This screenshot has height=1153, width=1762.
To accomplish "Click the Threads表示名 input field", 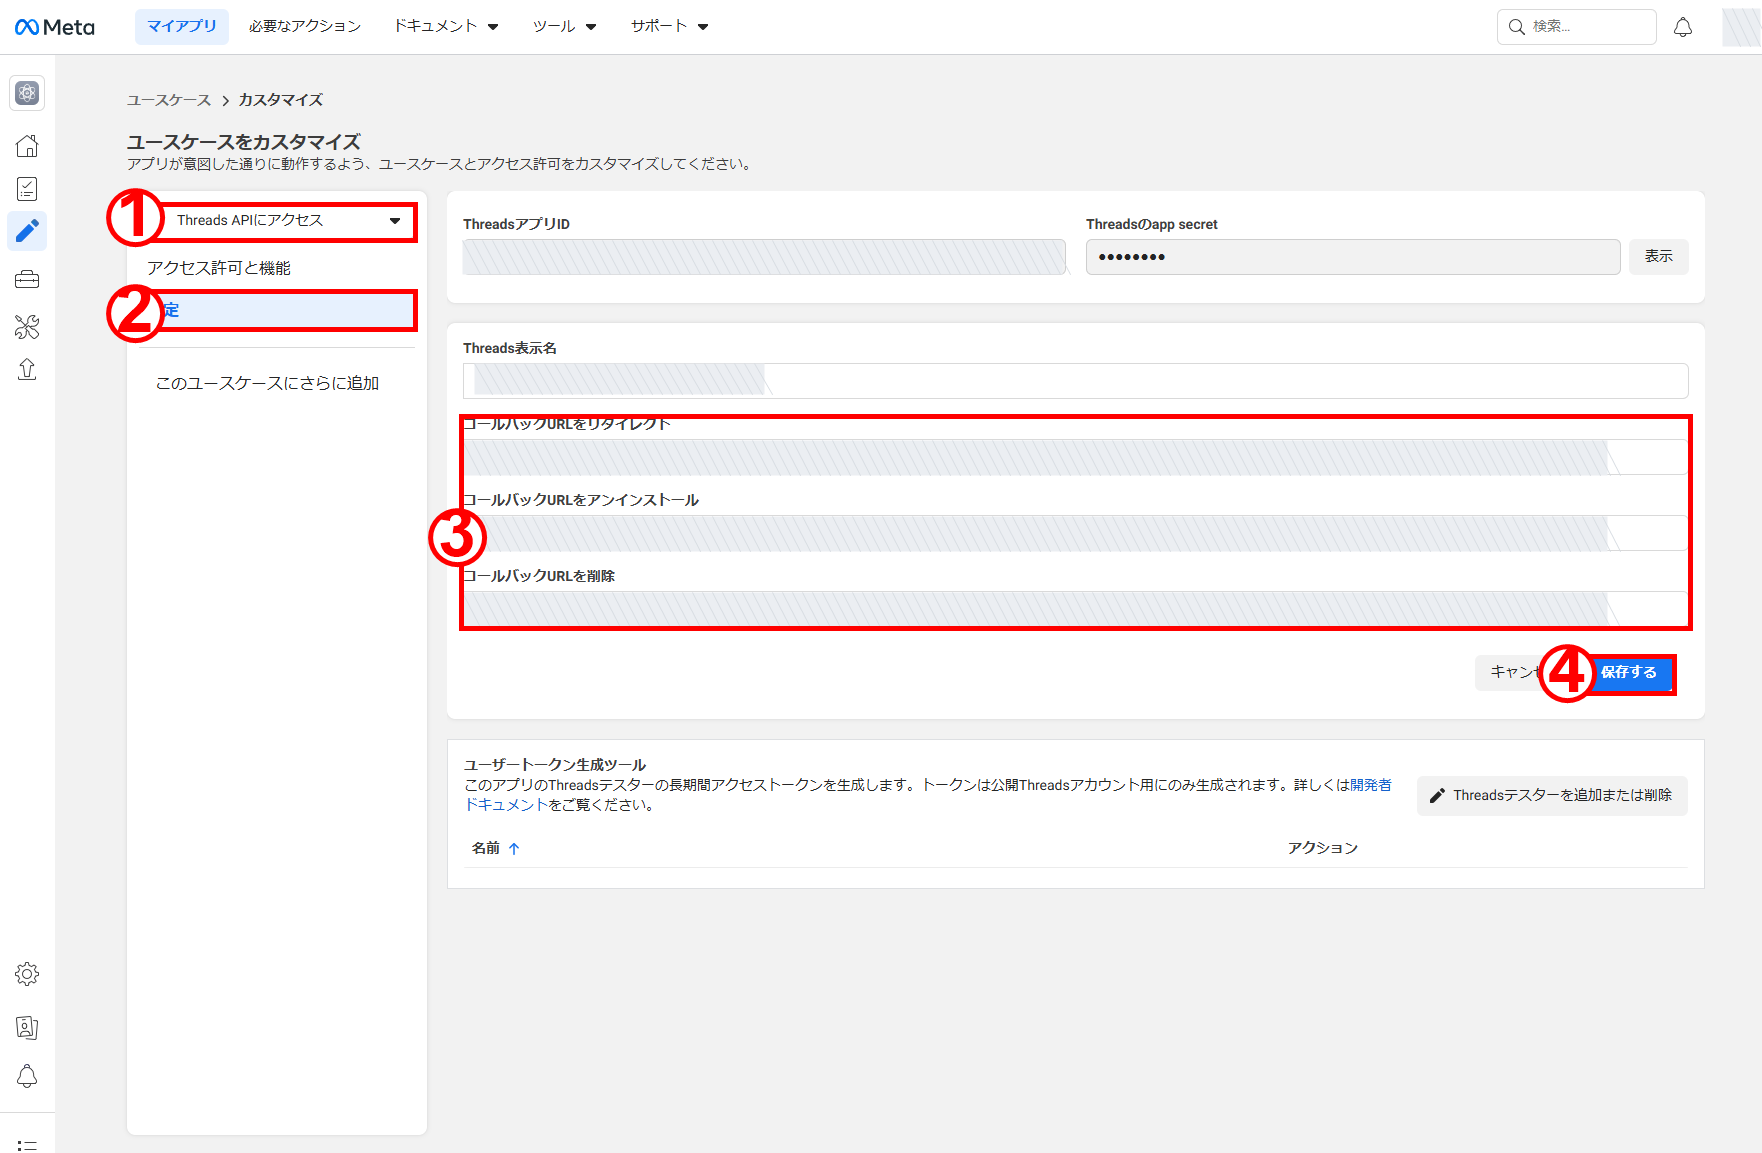I will pos(1075,381).
